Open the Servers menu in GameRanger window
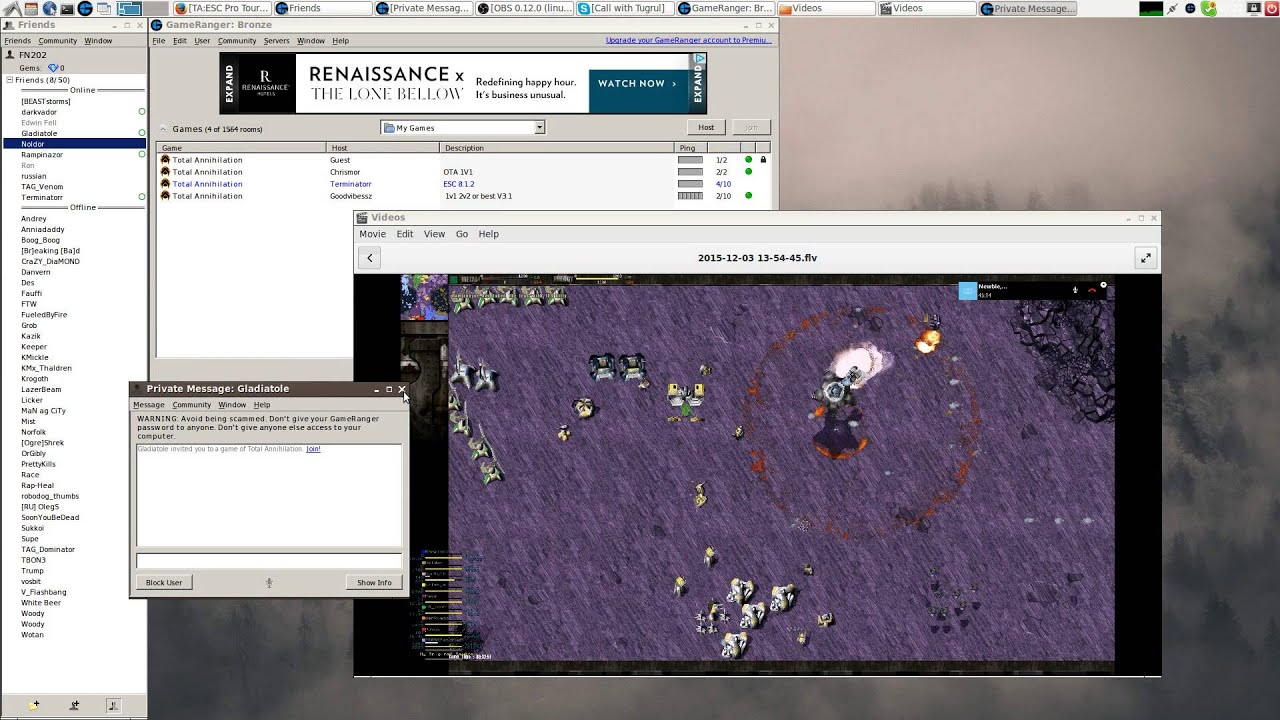Image resolution: width=1280 pixels, height=720 pixels. coord(277,41)
